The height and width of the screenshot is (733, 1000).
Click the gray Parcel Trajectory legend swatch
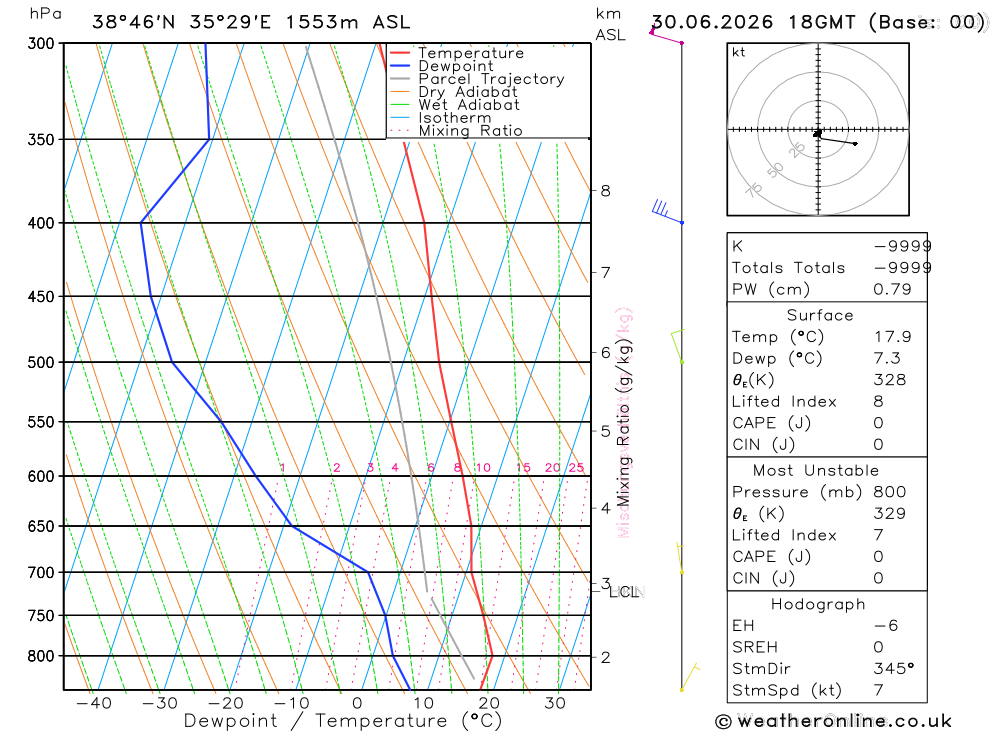pos(400,79)
